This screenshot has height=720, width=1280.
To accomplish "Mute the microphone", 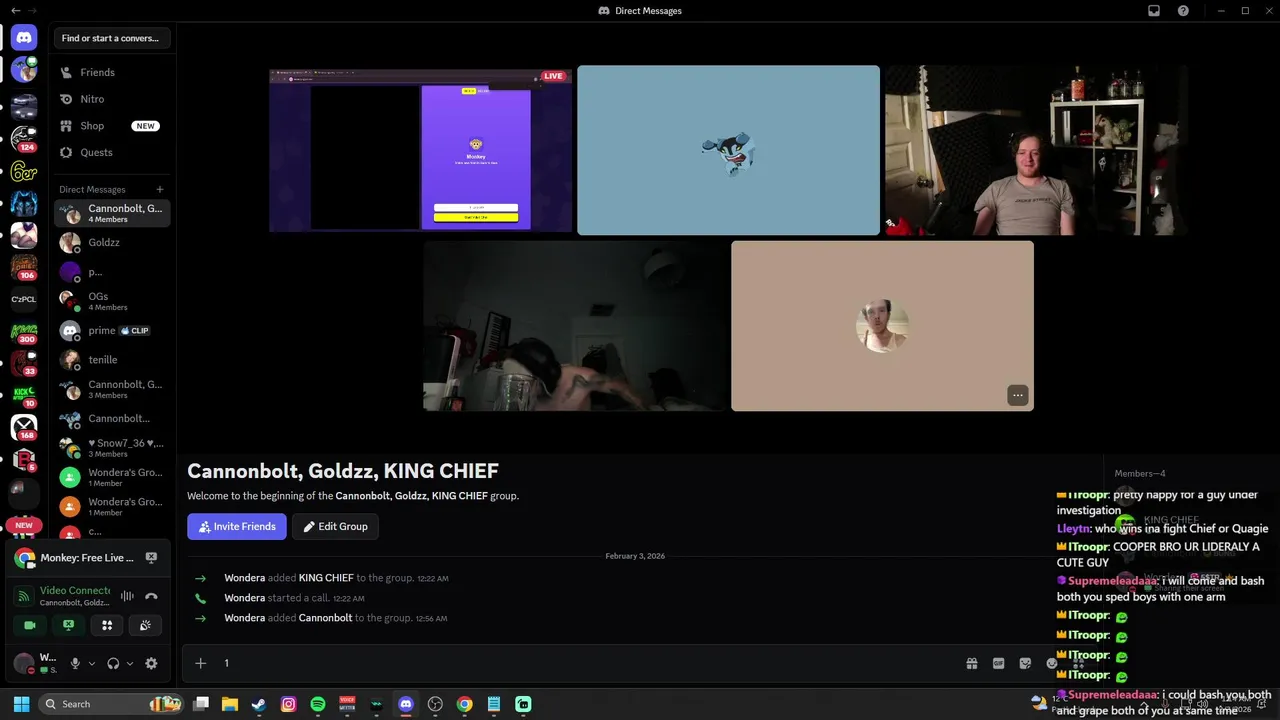I will pos(75,663).
